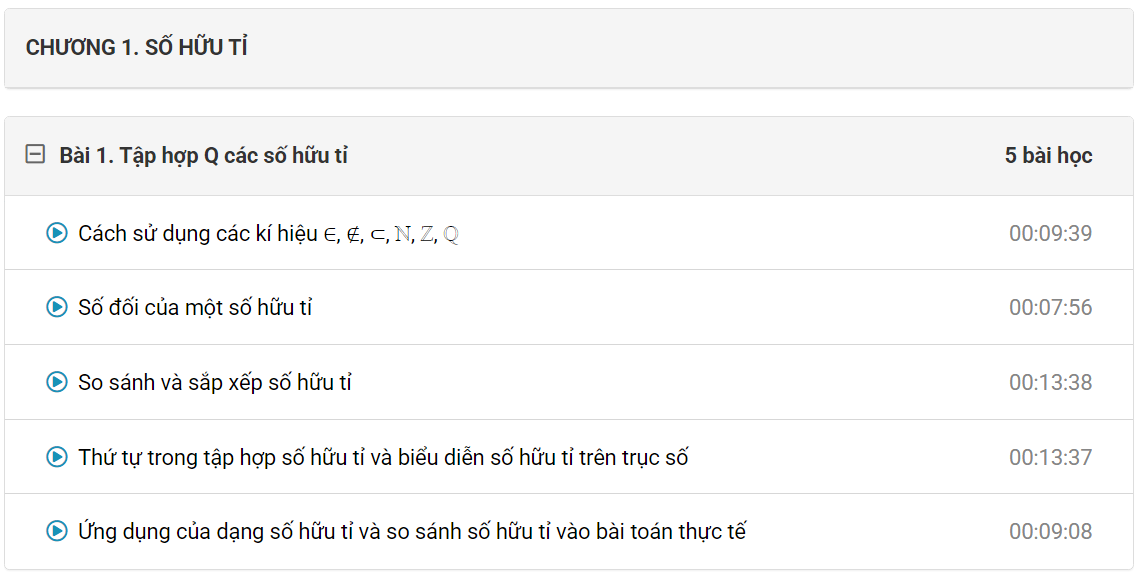Viewport: 1141px width, 576px height.
Task: Click play icon next to "Số đối của một số hữu tỉ"
Action: (x=57, y=307)
